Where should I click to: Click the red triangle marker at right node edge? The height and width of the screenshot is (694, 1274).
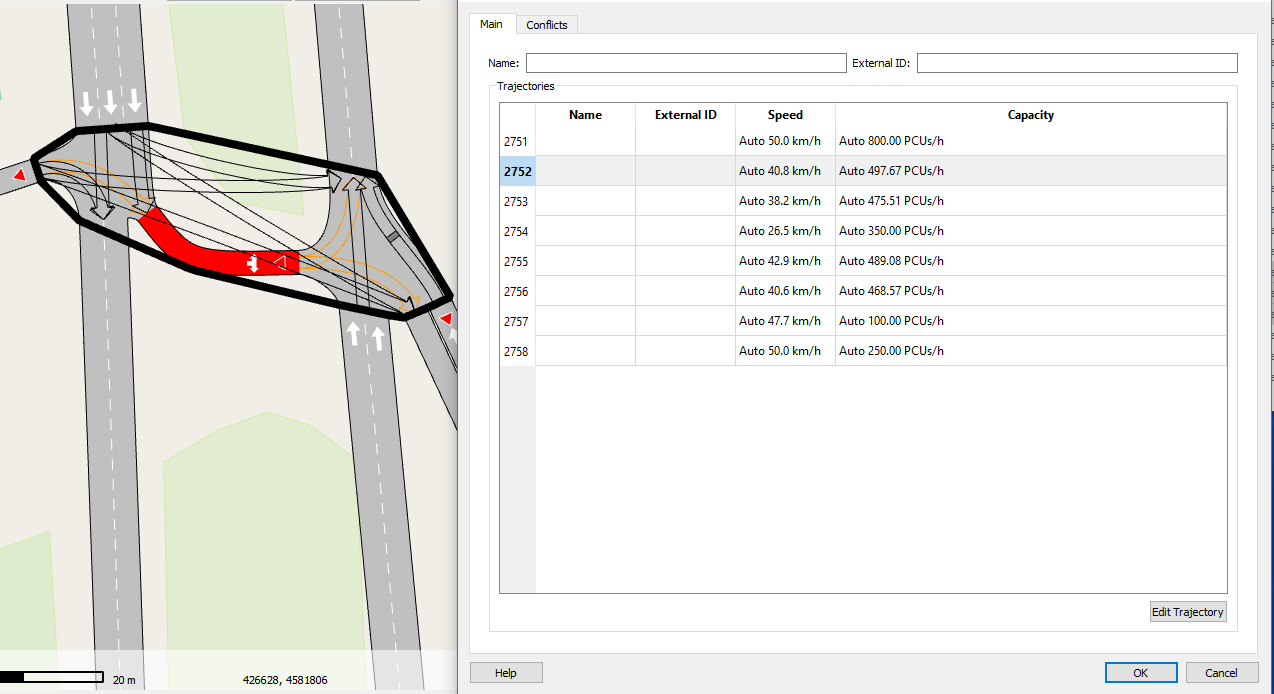pyautogui.click(x=446, y=319)
